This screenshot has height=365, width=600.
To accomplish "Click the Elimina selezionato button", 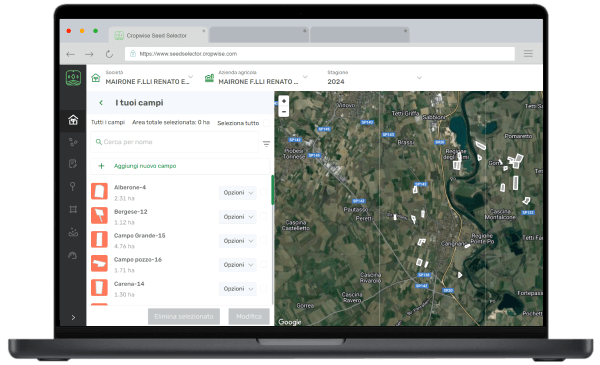I will (184, 316).
